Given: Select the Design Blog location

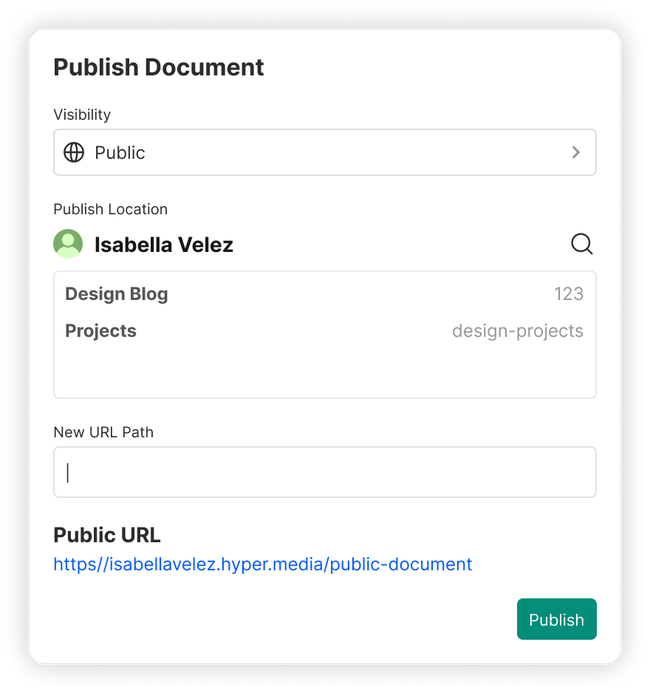Looking at the screenshot, I should tap(117, 294).
